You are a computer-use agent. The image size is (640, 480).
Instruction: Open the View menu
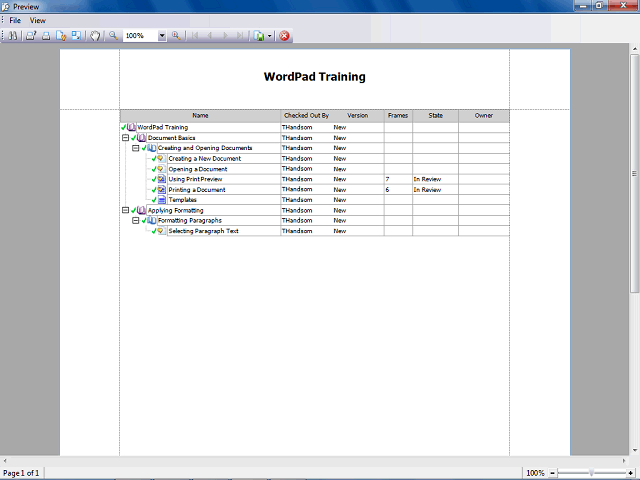click(38, 20)
